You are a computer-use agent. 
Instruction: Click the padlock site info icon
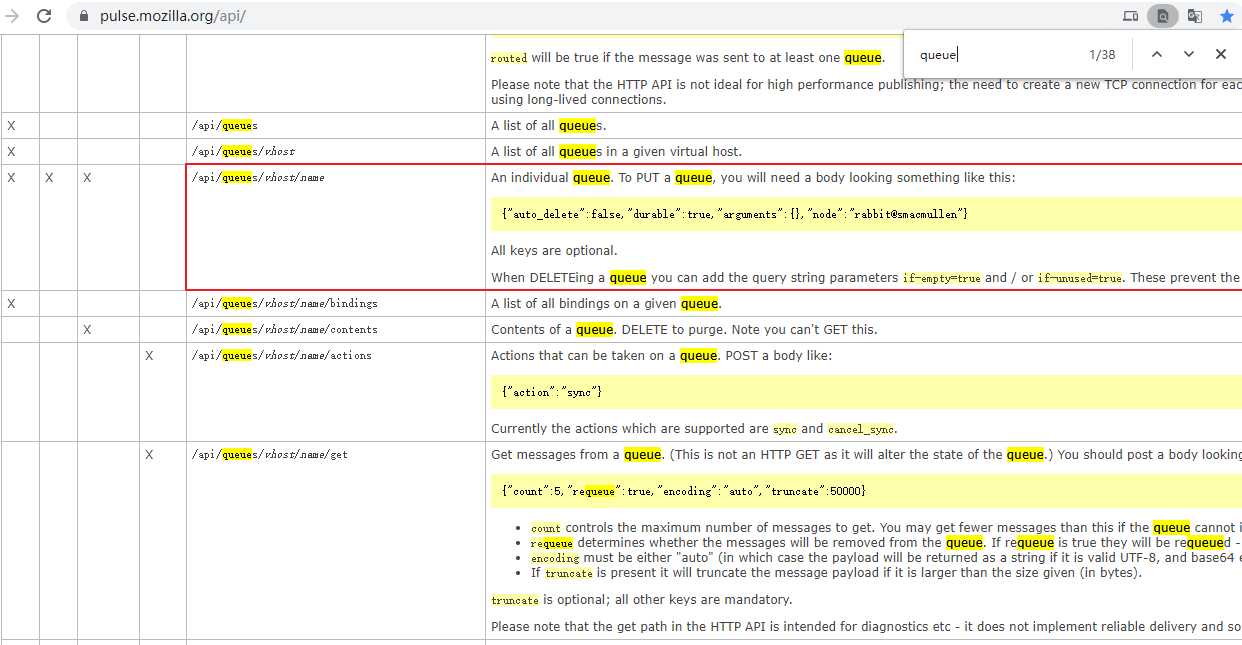tap(83, 16)
